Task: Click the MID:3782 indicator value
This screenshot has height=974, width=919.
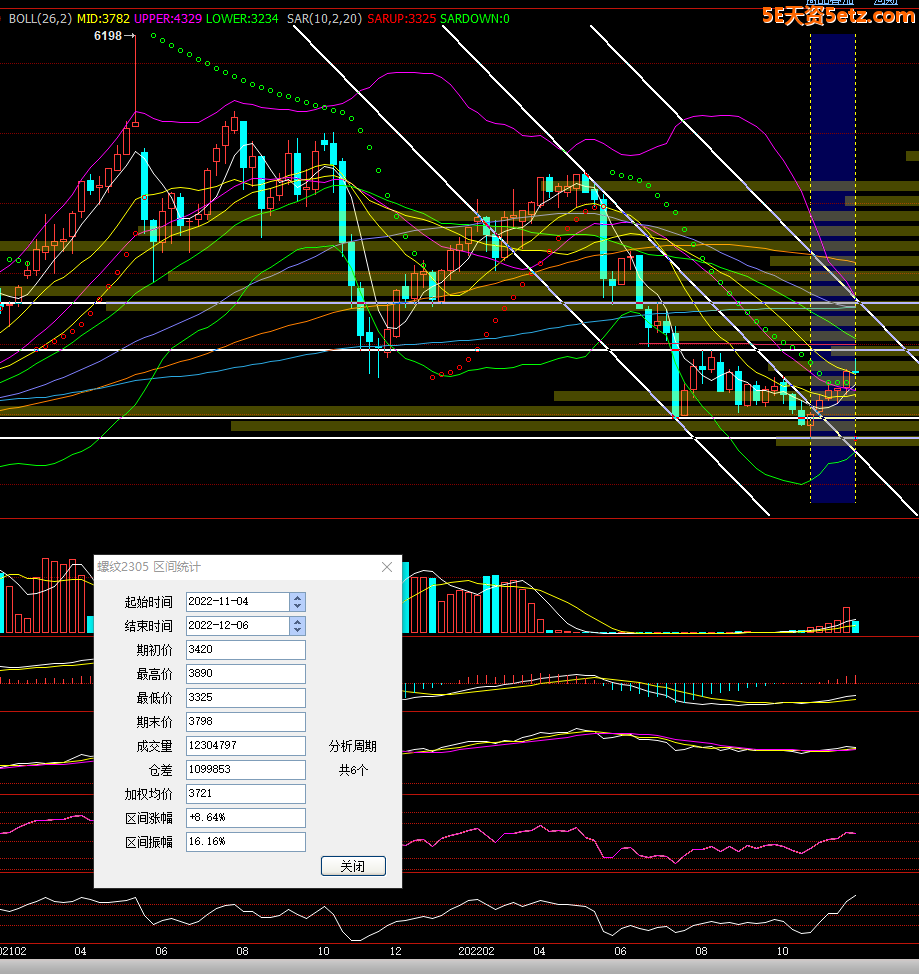Action: [103, 19]
